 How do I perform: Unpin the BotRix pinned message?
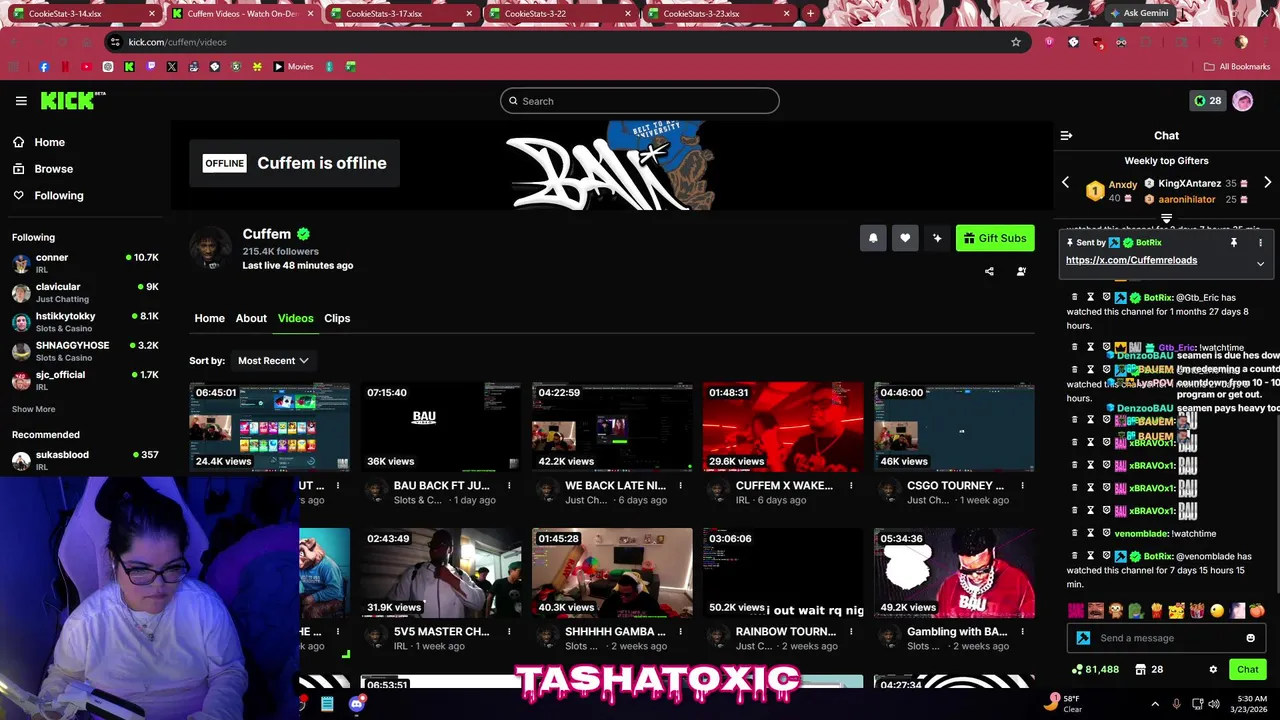click(1234, 243)
